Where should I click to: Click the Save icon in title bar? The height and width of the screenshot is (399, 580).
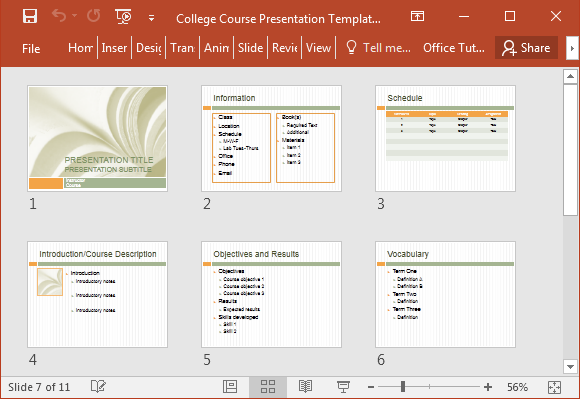click(30, 17)
